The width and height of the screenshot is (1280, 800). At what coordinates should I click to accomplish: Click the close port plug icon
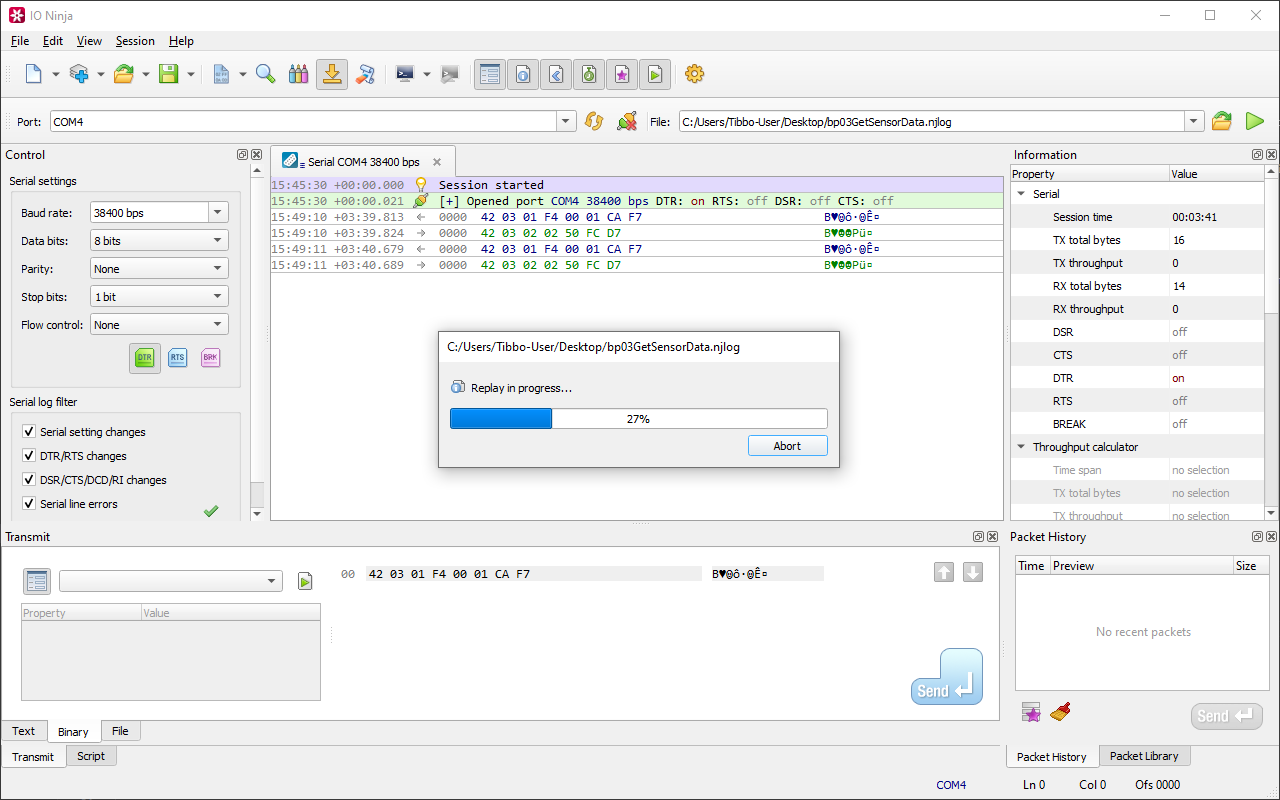coord(627,121)
